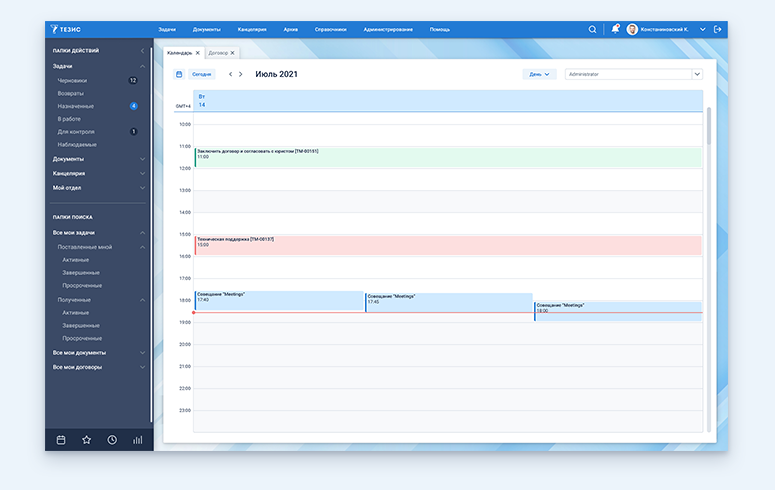
Task: Open notifications bell
Action: click(x=615, y=30)
